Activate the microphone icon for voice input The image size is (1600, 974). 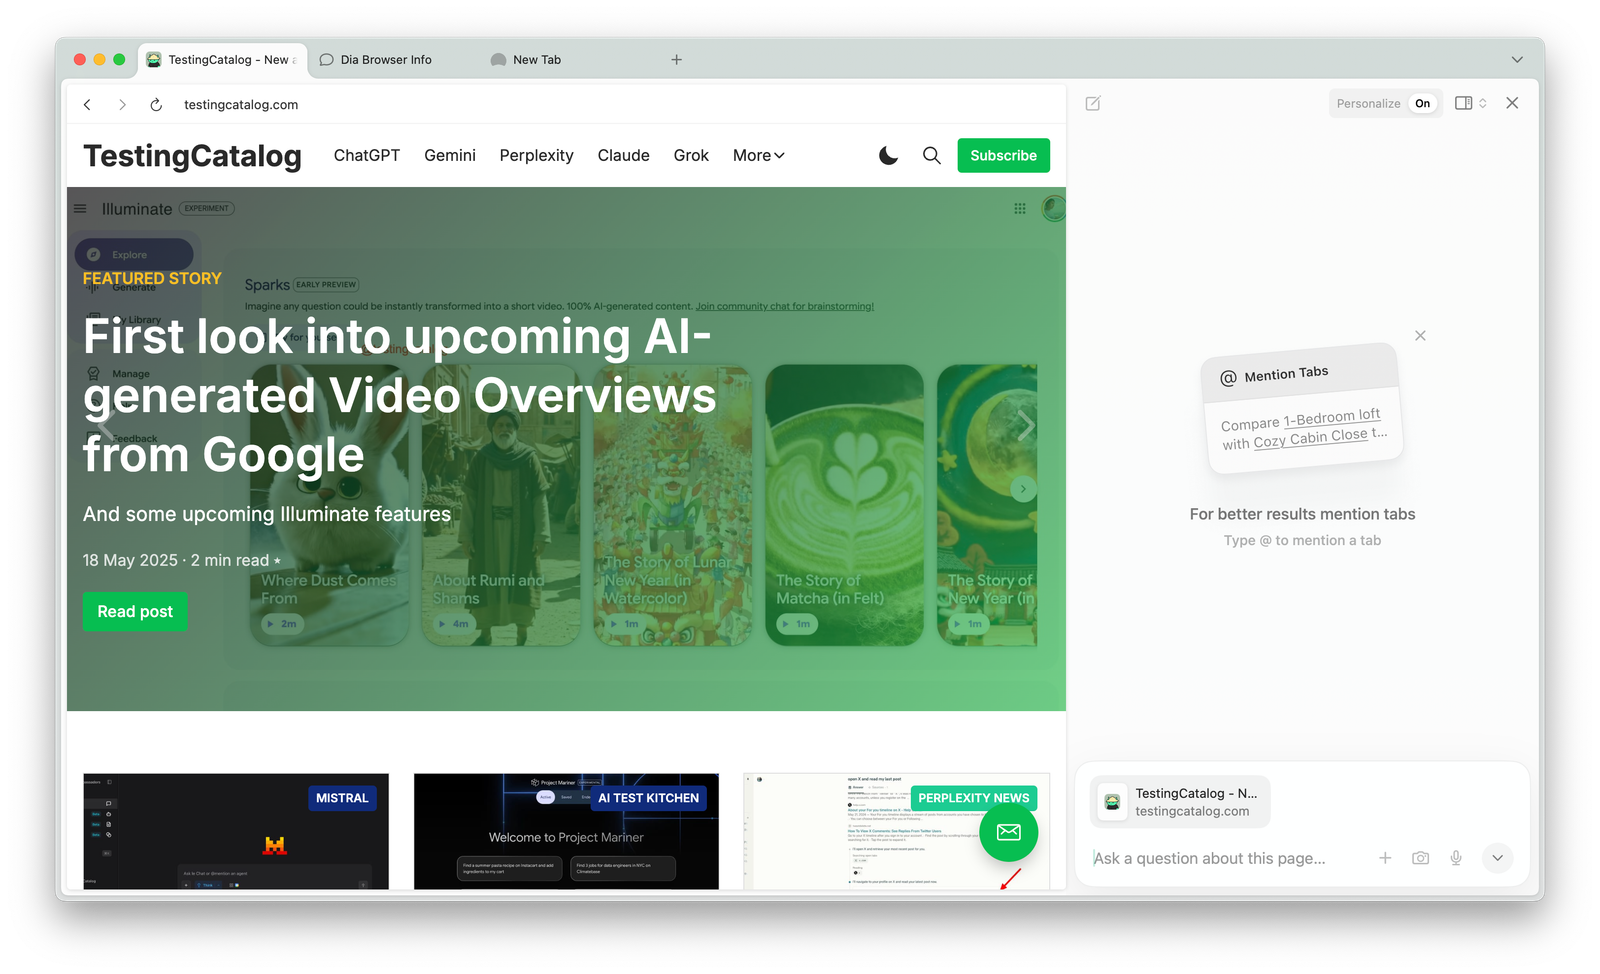[x=1455, y=858]
